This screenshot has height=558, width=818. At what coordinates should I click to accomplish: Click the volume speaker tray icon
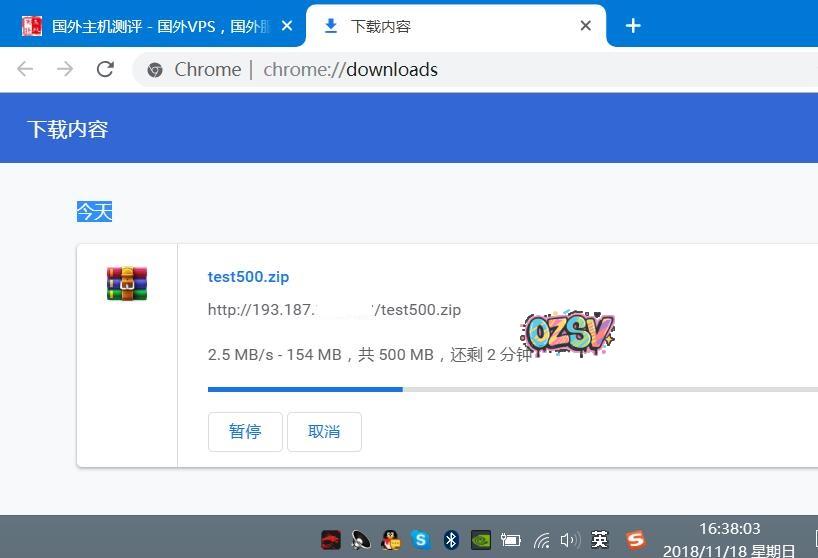pos(570,540)
